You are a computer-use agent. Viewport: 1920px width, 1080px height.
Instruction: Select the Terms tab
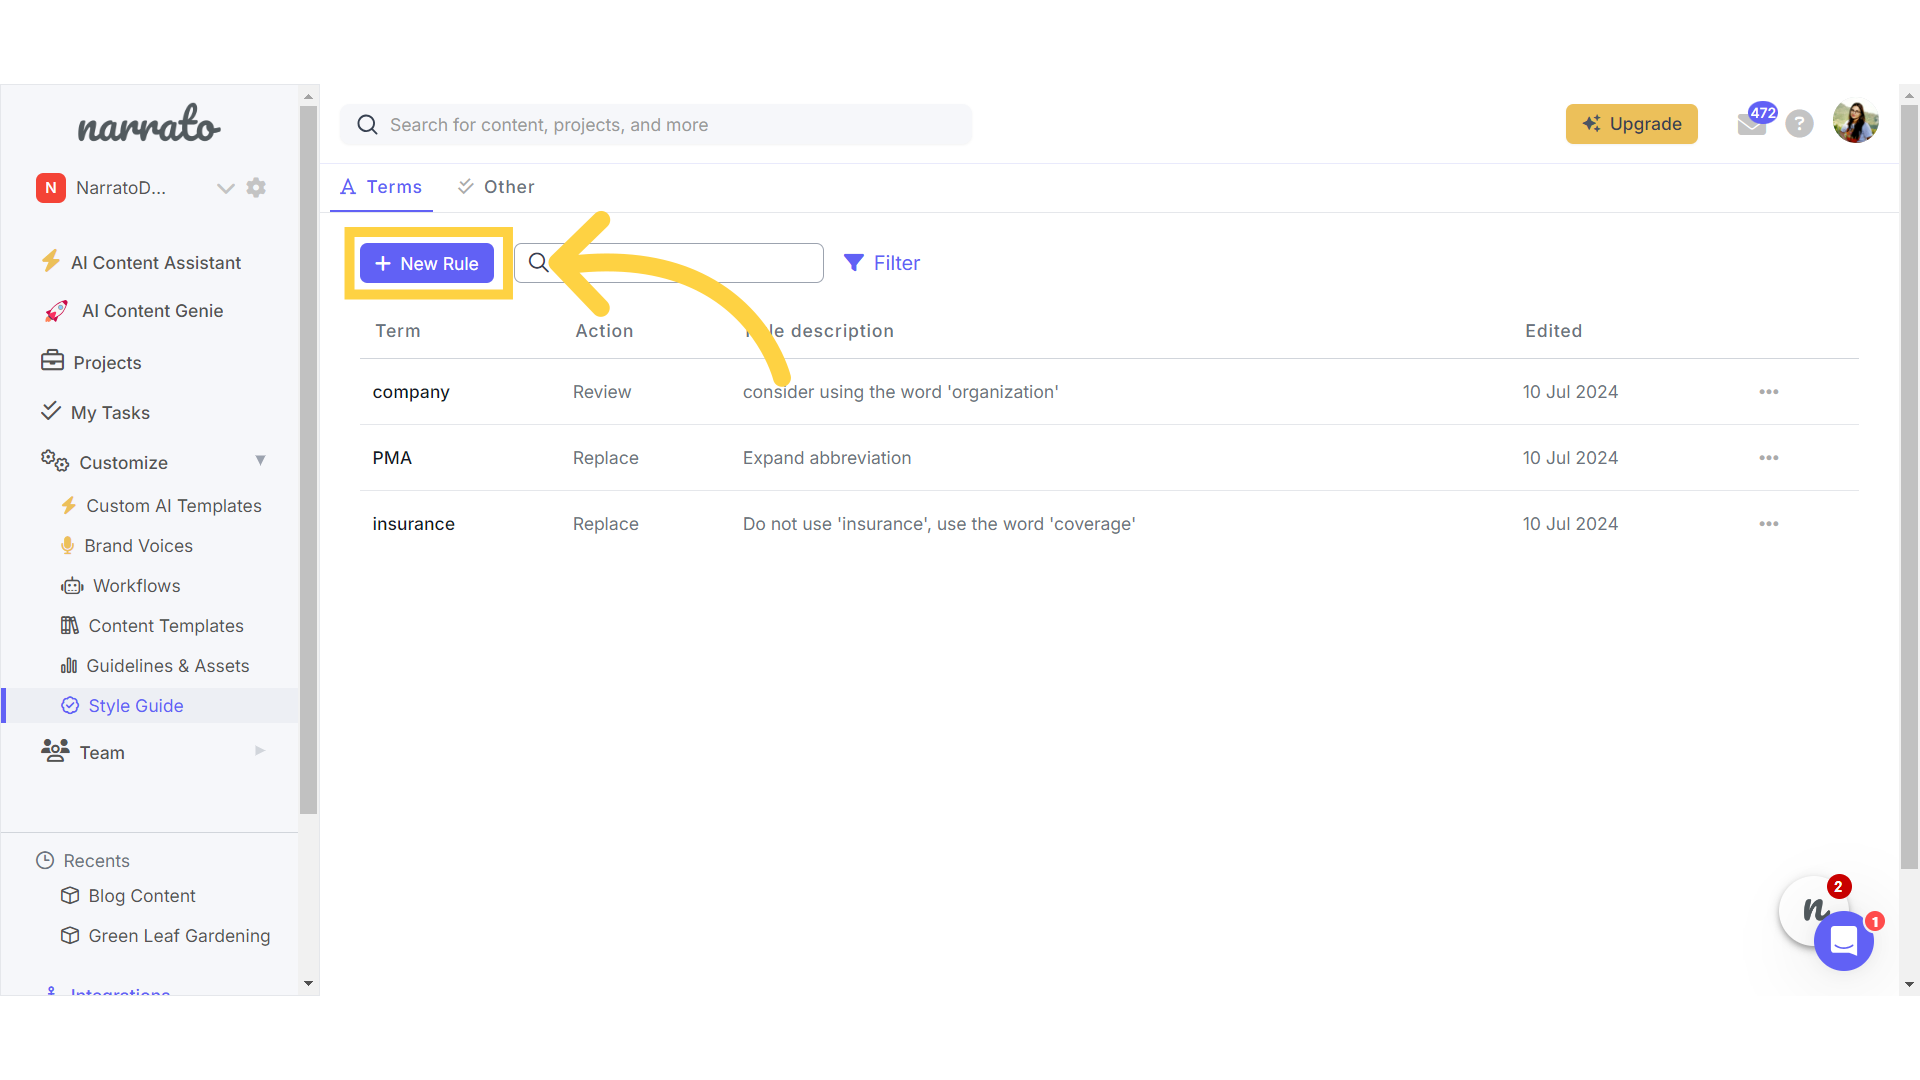point(381,187)
